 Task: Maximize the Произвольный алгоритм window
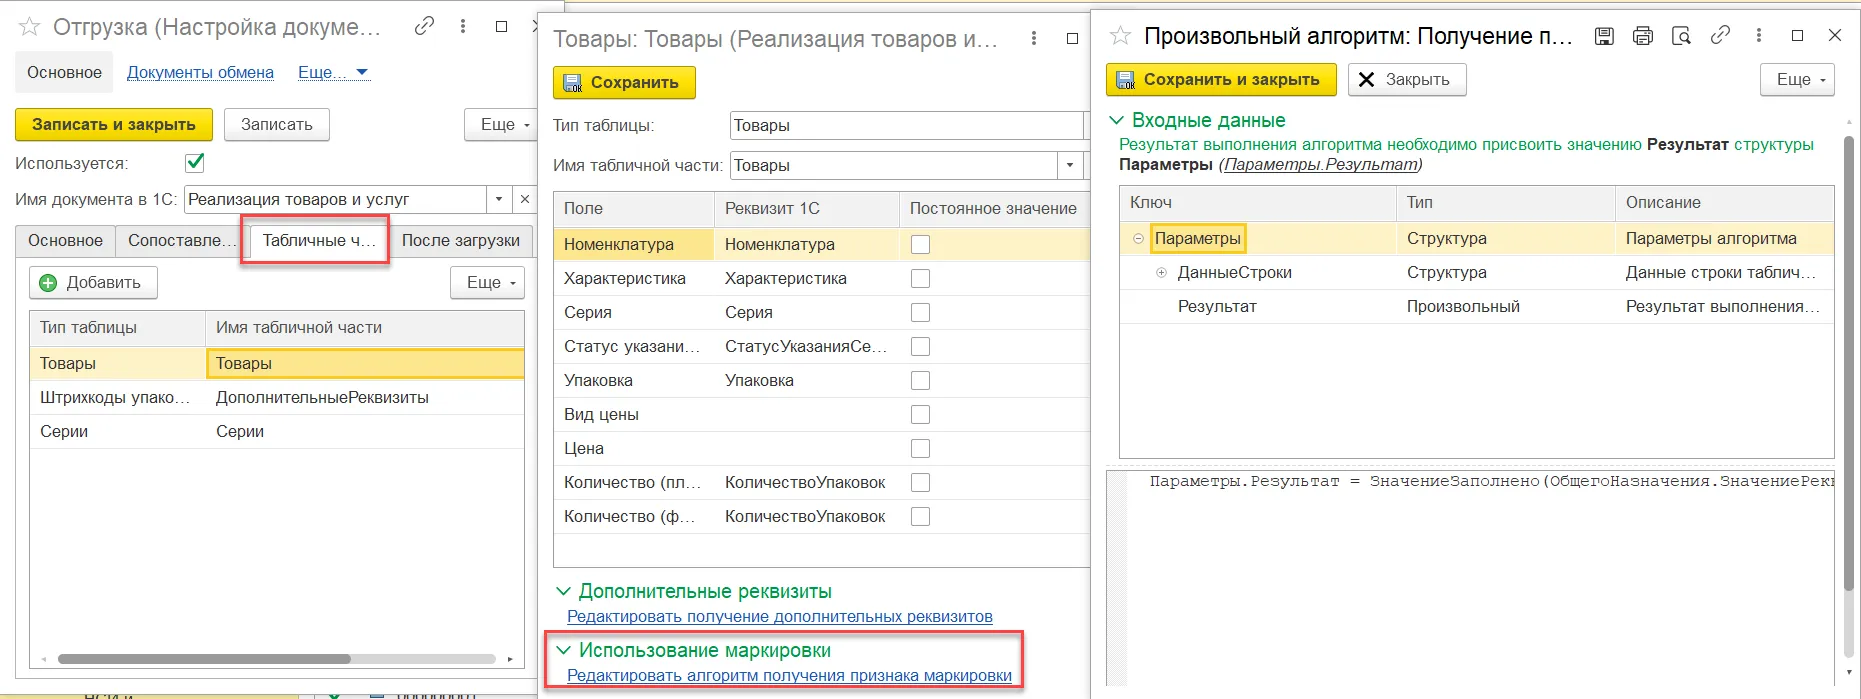[1797, 36]
